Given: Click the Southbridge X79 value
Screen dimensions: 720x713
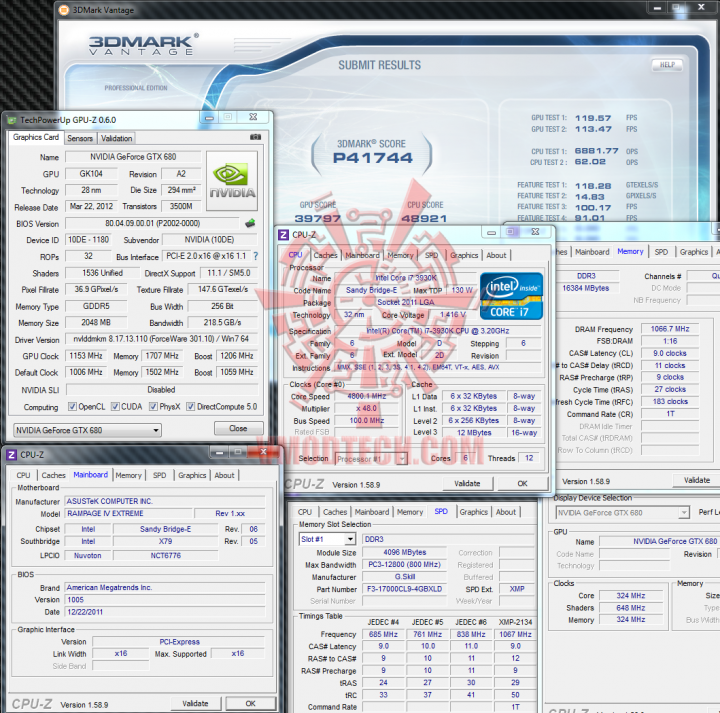Looking at the screenshot, I should 165,541.
